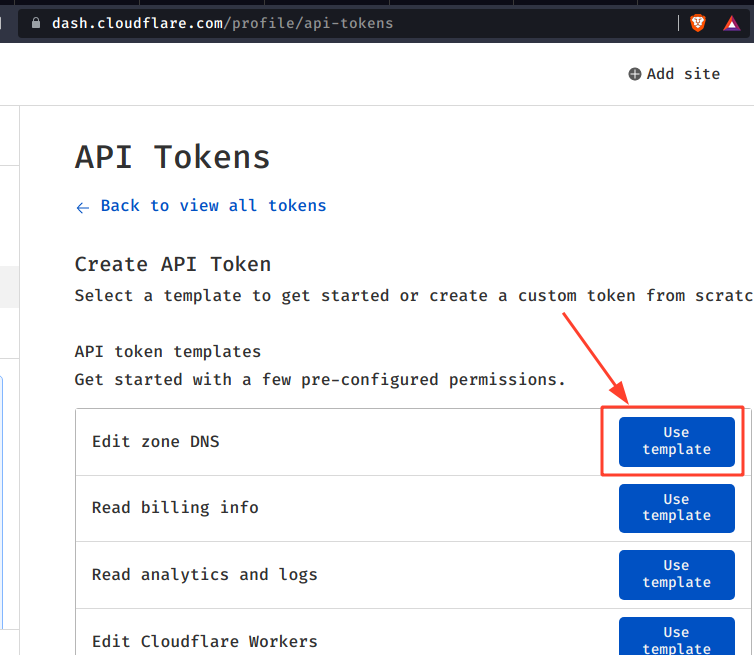This screenshot has height=655, width=754.
Task: Click the plus circle icon beside Add site
Action: 634,74
